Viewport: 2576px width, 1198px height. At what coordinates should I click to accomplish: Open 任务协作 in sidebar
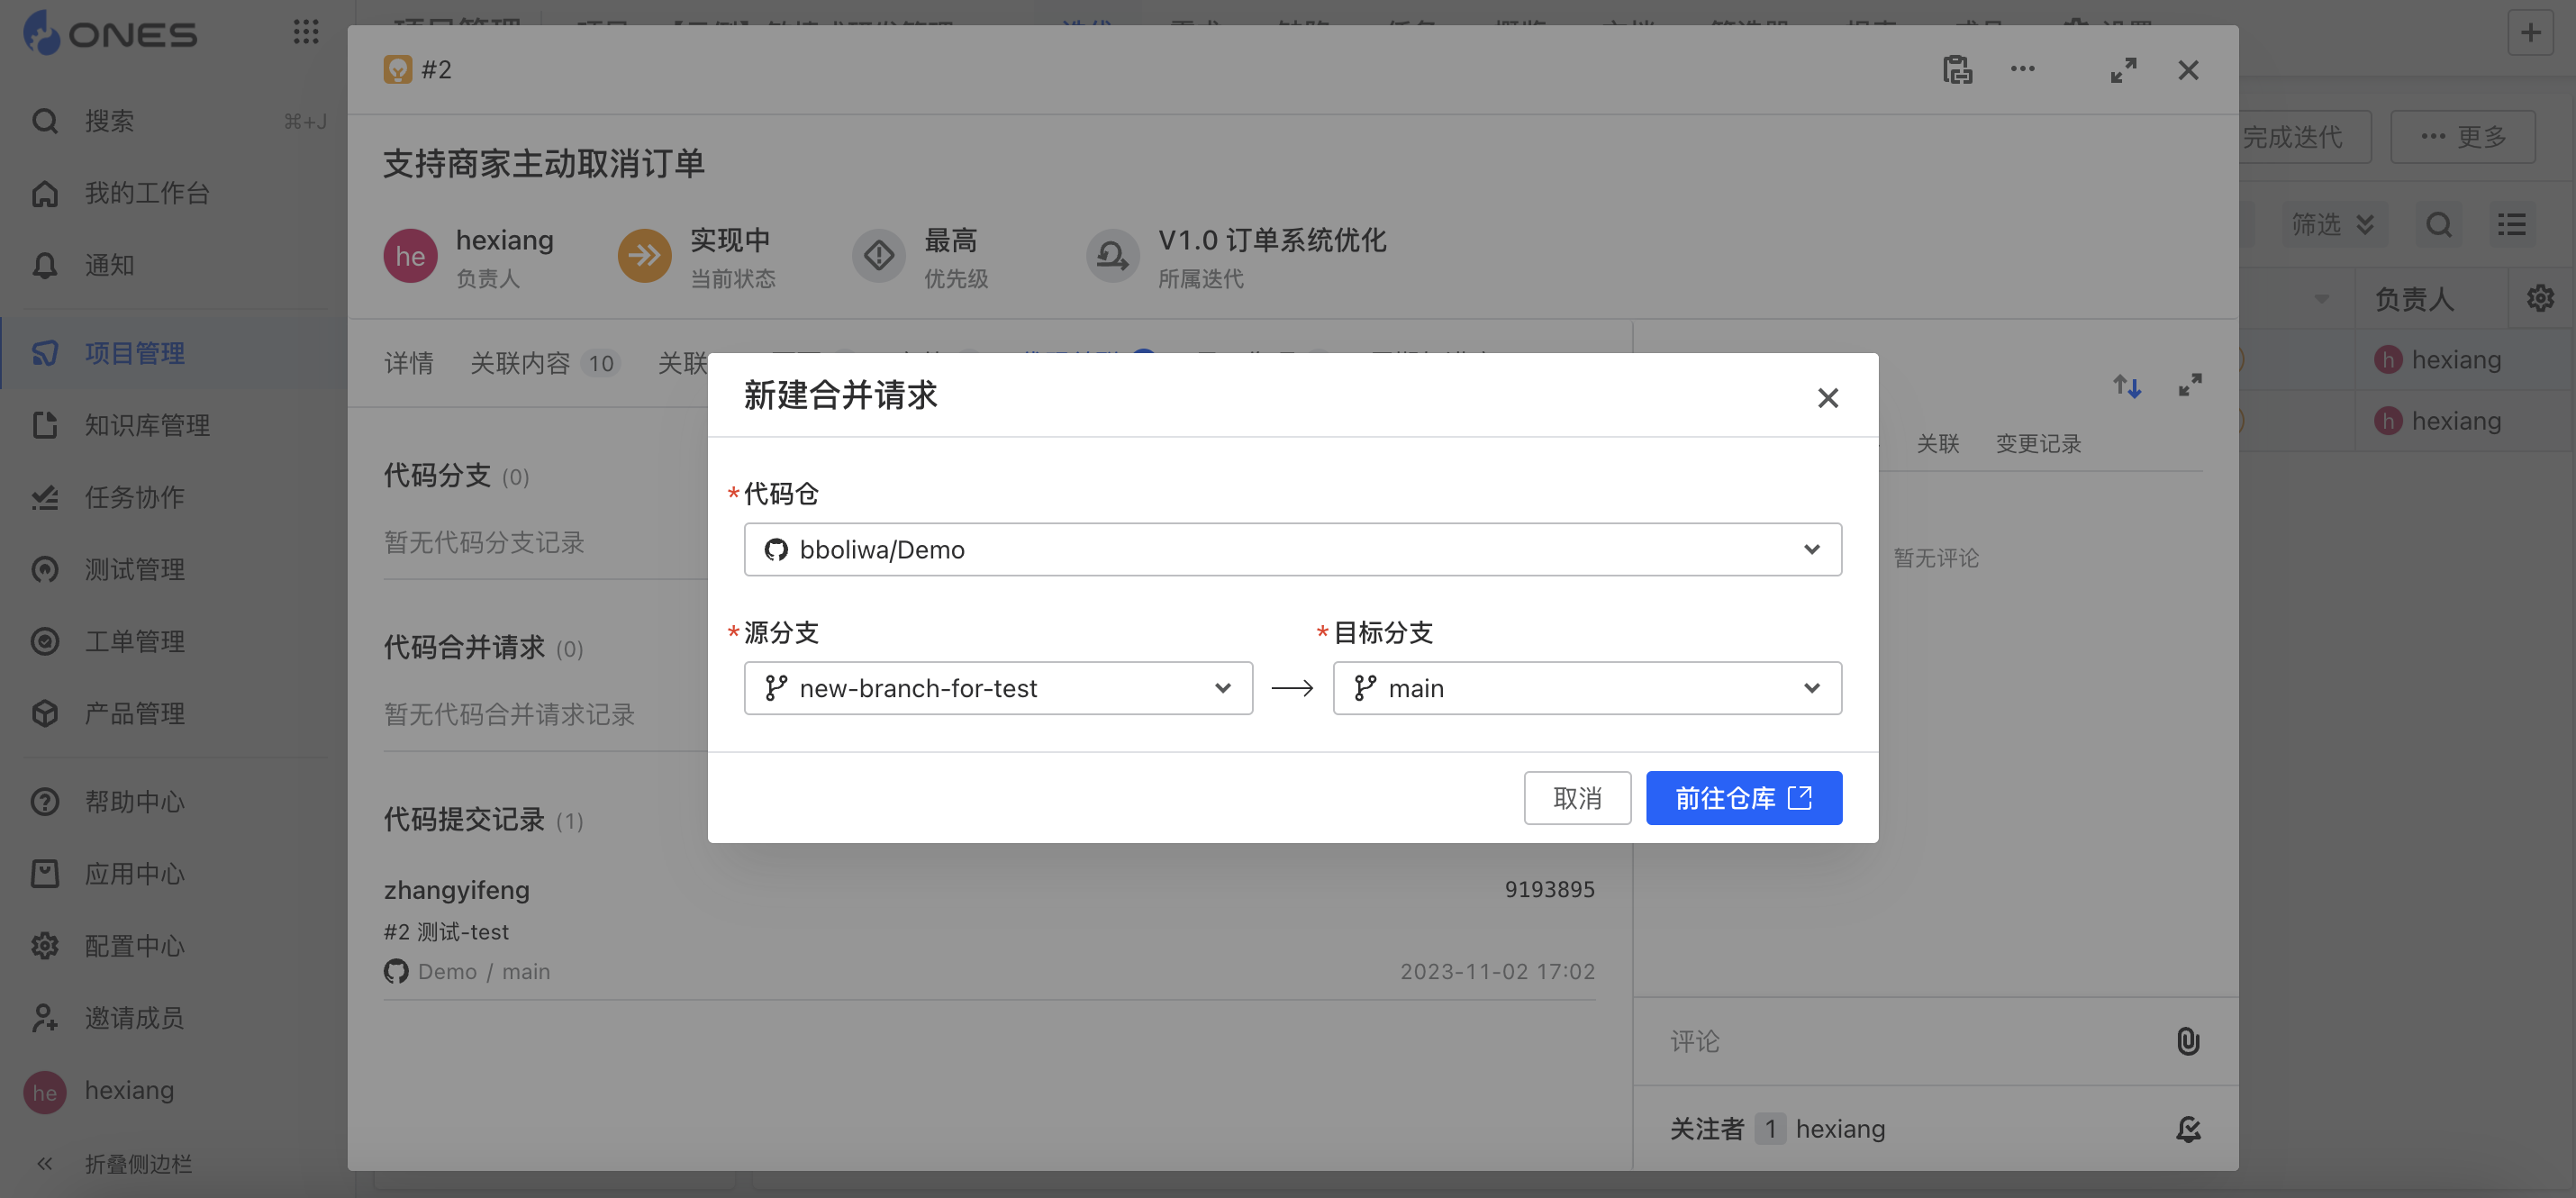[x=134, y=497]
